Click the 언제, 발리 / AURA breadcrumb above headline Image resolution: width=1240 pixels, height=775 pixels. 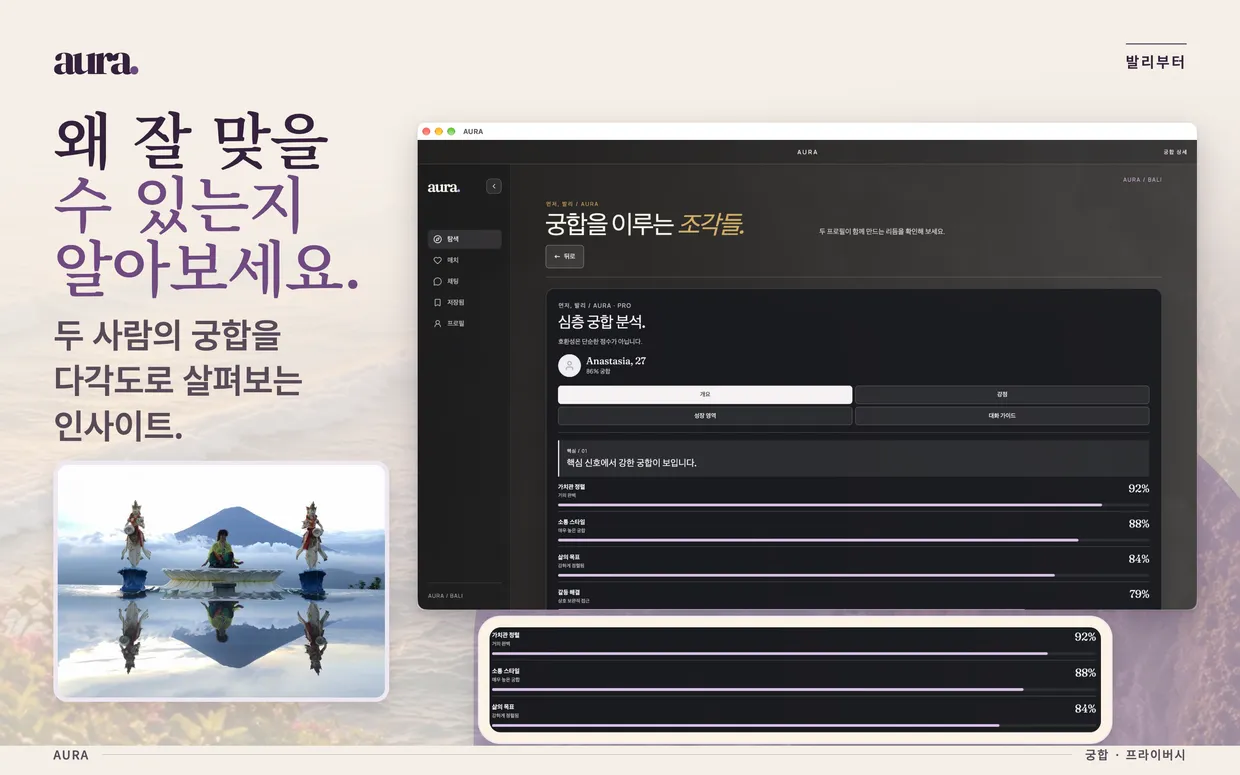pos(572,204)
